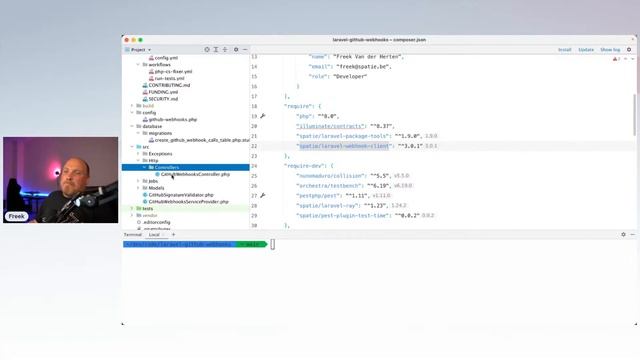
Task: Click the terminal prompt cursor
Action: pos(273,244)
